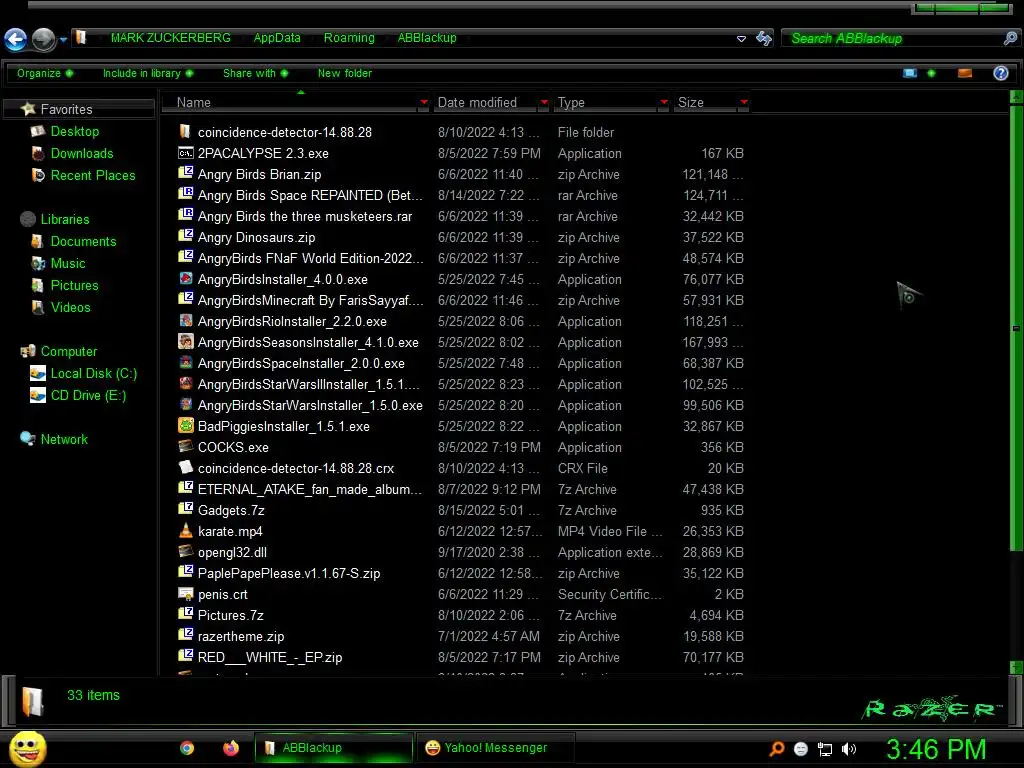Open the Videos library
Screen dimensions: 1024x768
pyautogui.click(x=71, y=308)
